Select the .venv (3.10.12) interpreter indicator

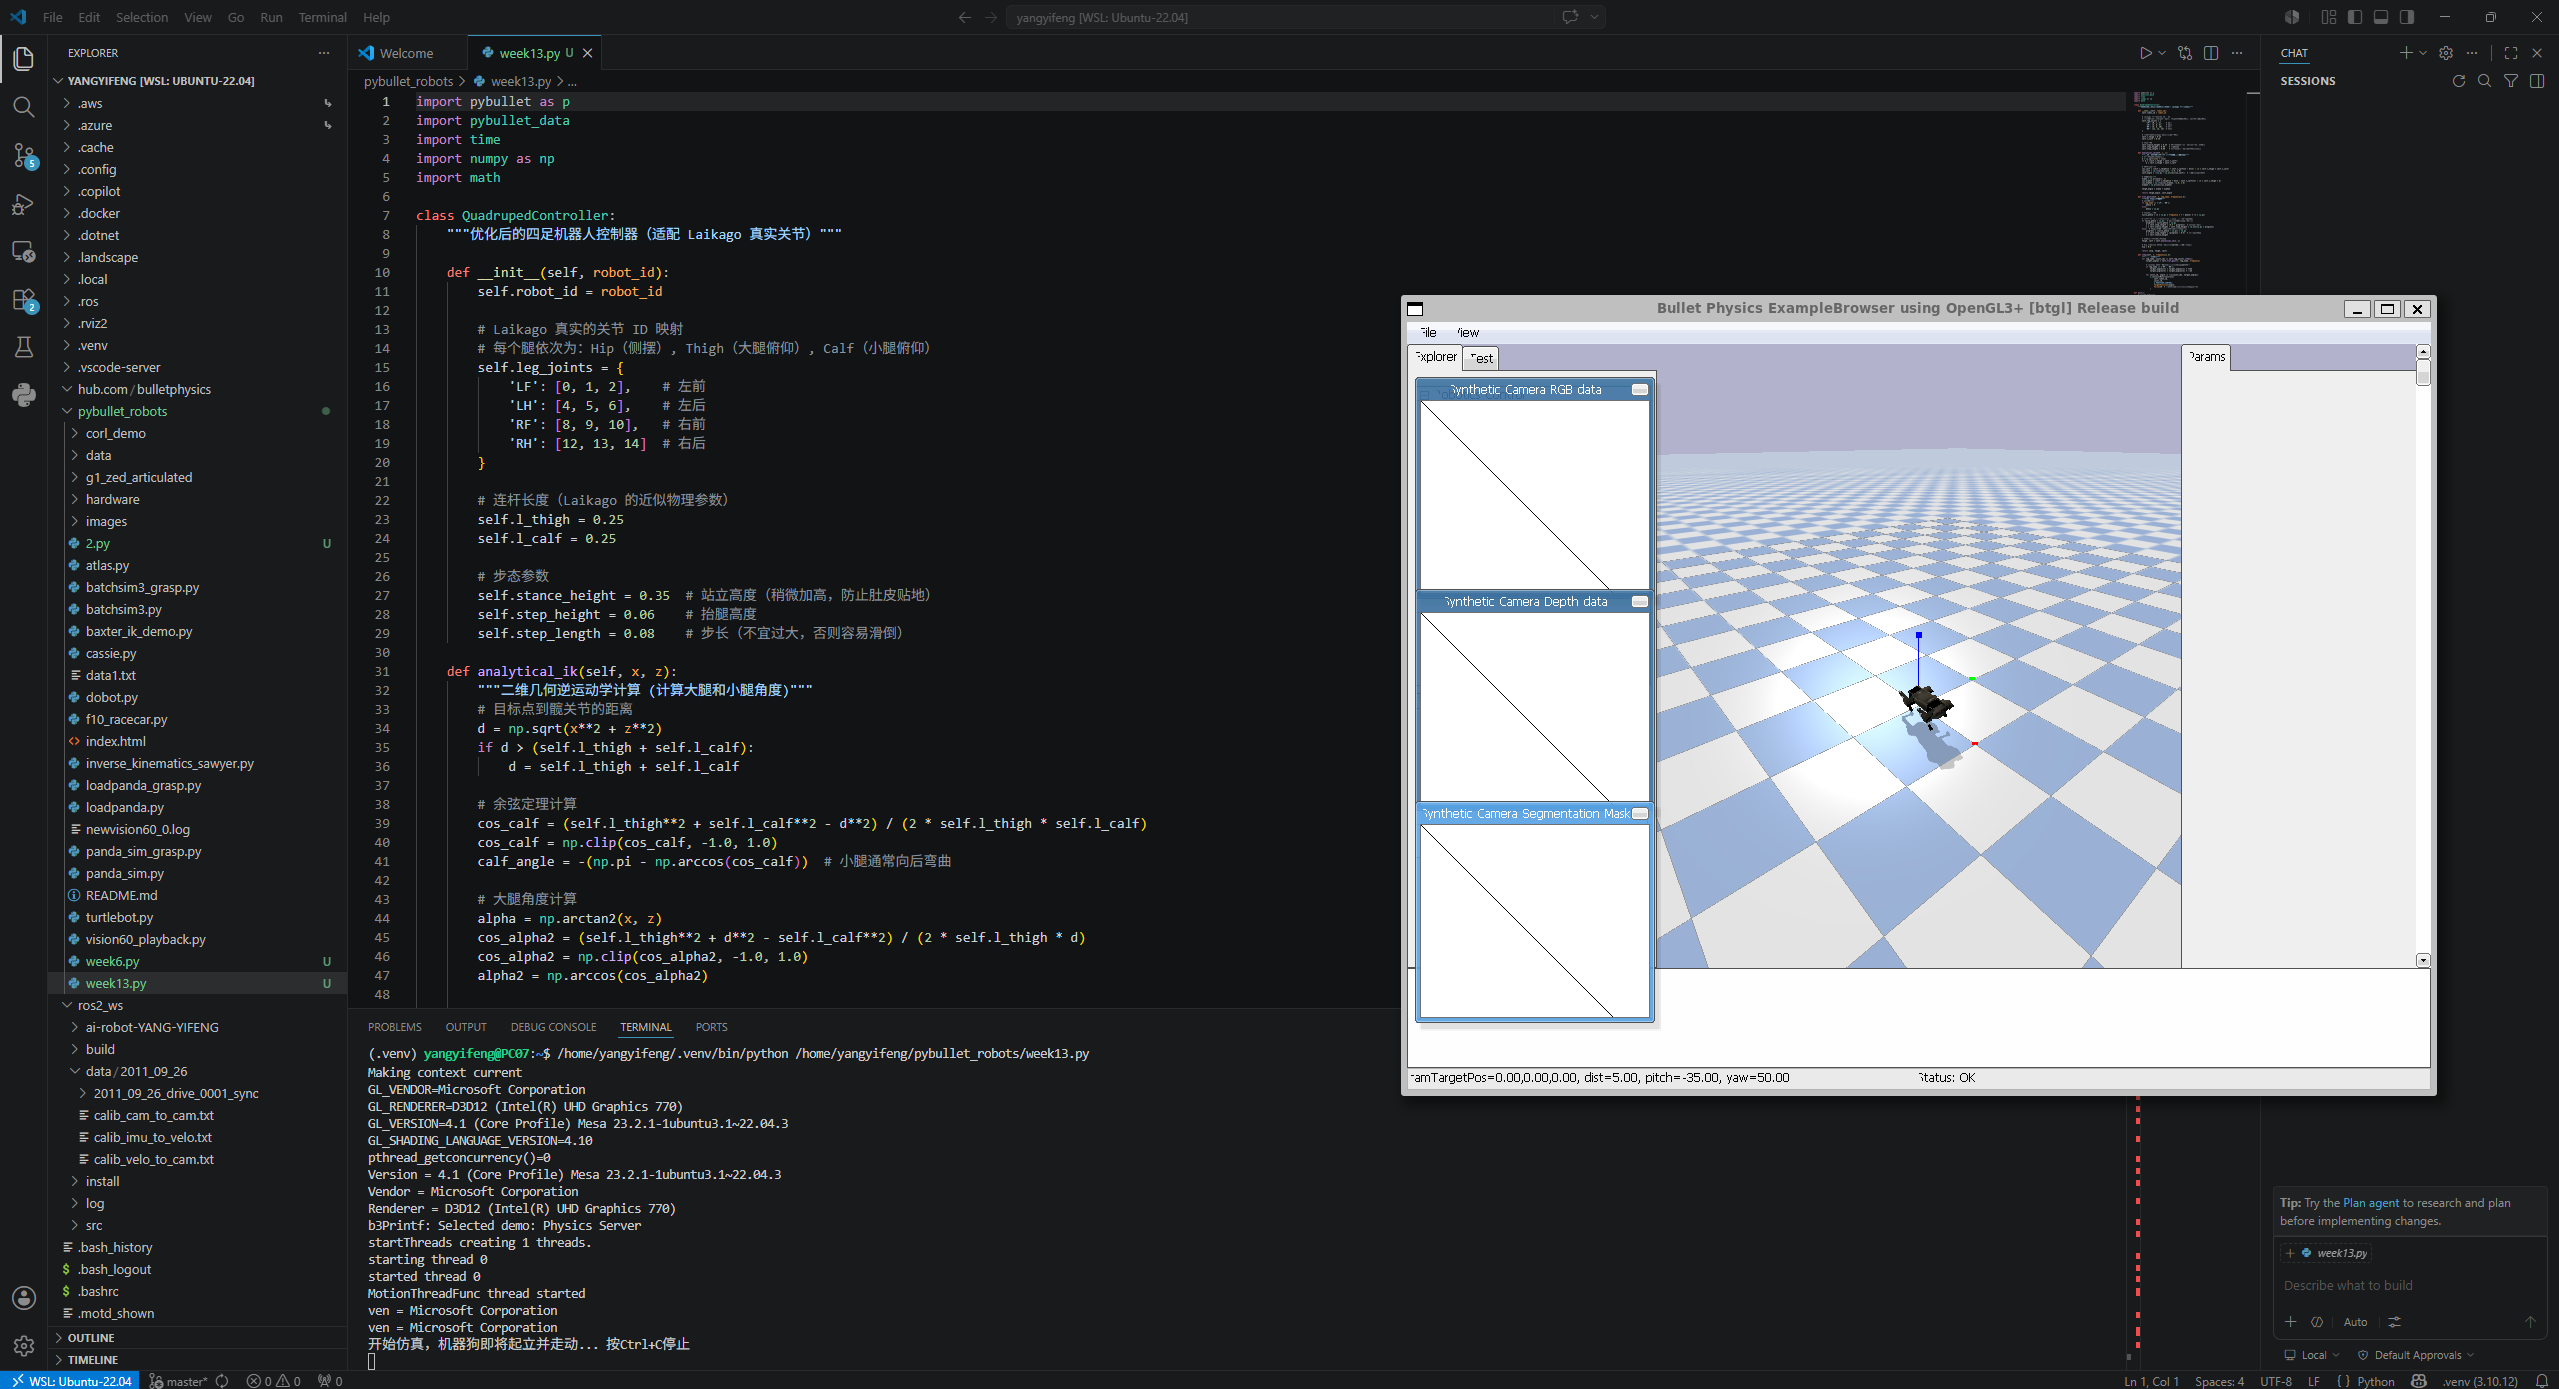coord(2480,1381)
